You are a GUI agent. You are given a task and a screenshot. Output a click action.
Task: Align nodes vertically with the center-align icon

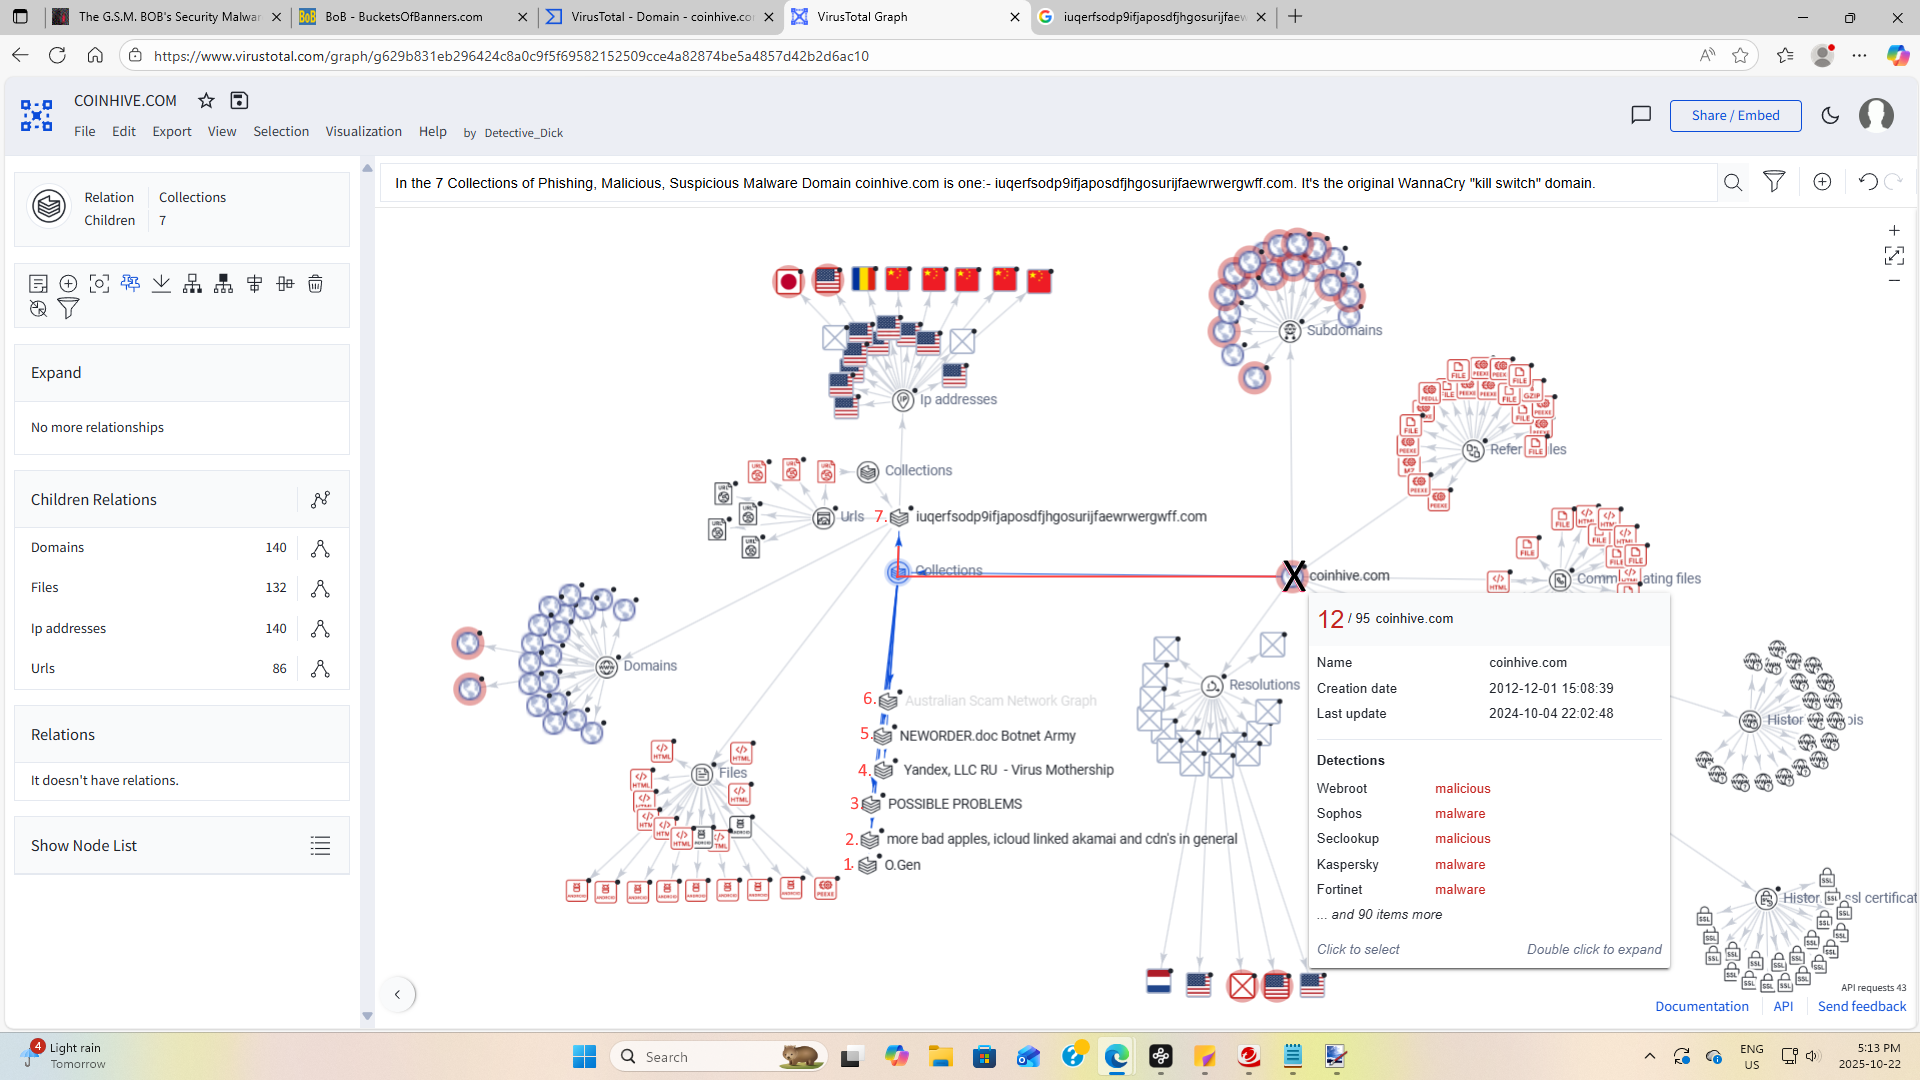pyautogui.click(x=255, y=284)
